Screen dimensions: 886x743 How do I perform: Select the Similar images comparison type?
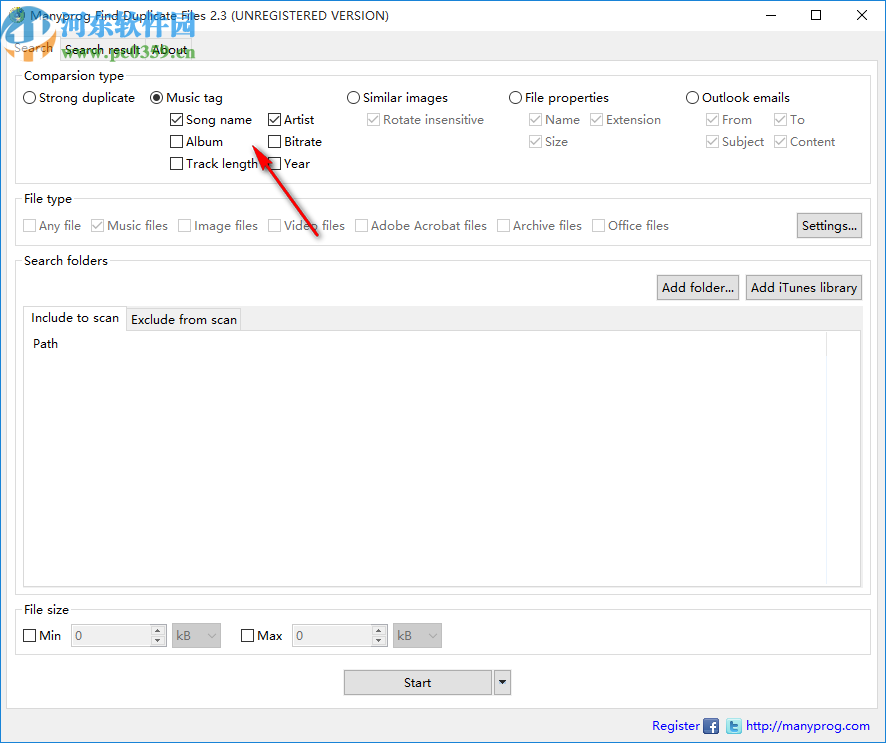(353, 97)
